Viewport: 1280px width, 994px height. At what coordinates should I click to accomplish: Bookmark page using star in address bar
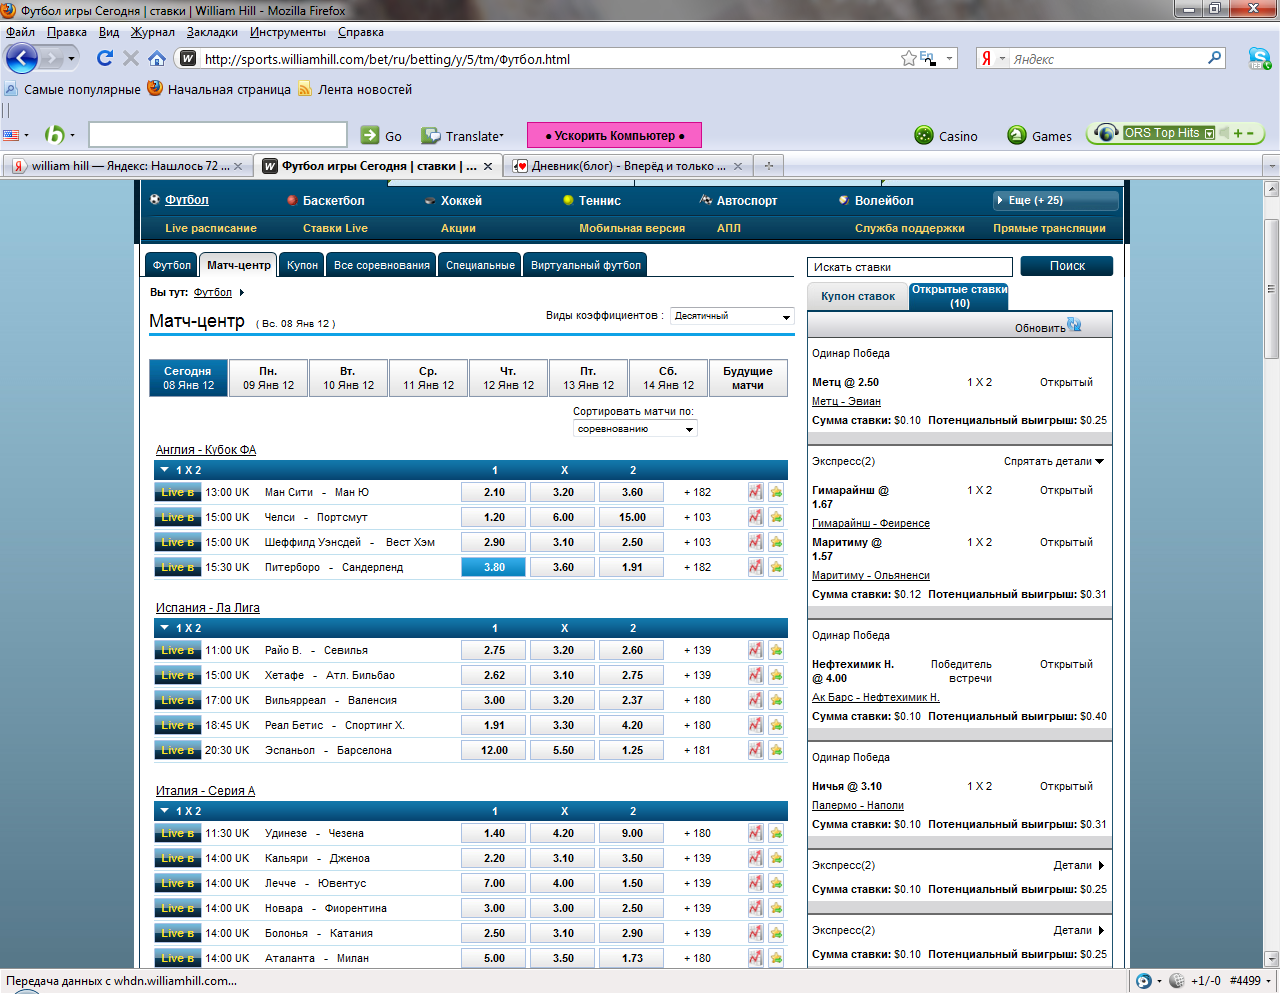click(908, 59)
